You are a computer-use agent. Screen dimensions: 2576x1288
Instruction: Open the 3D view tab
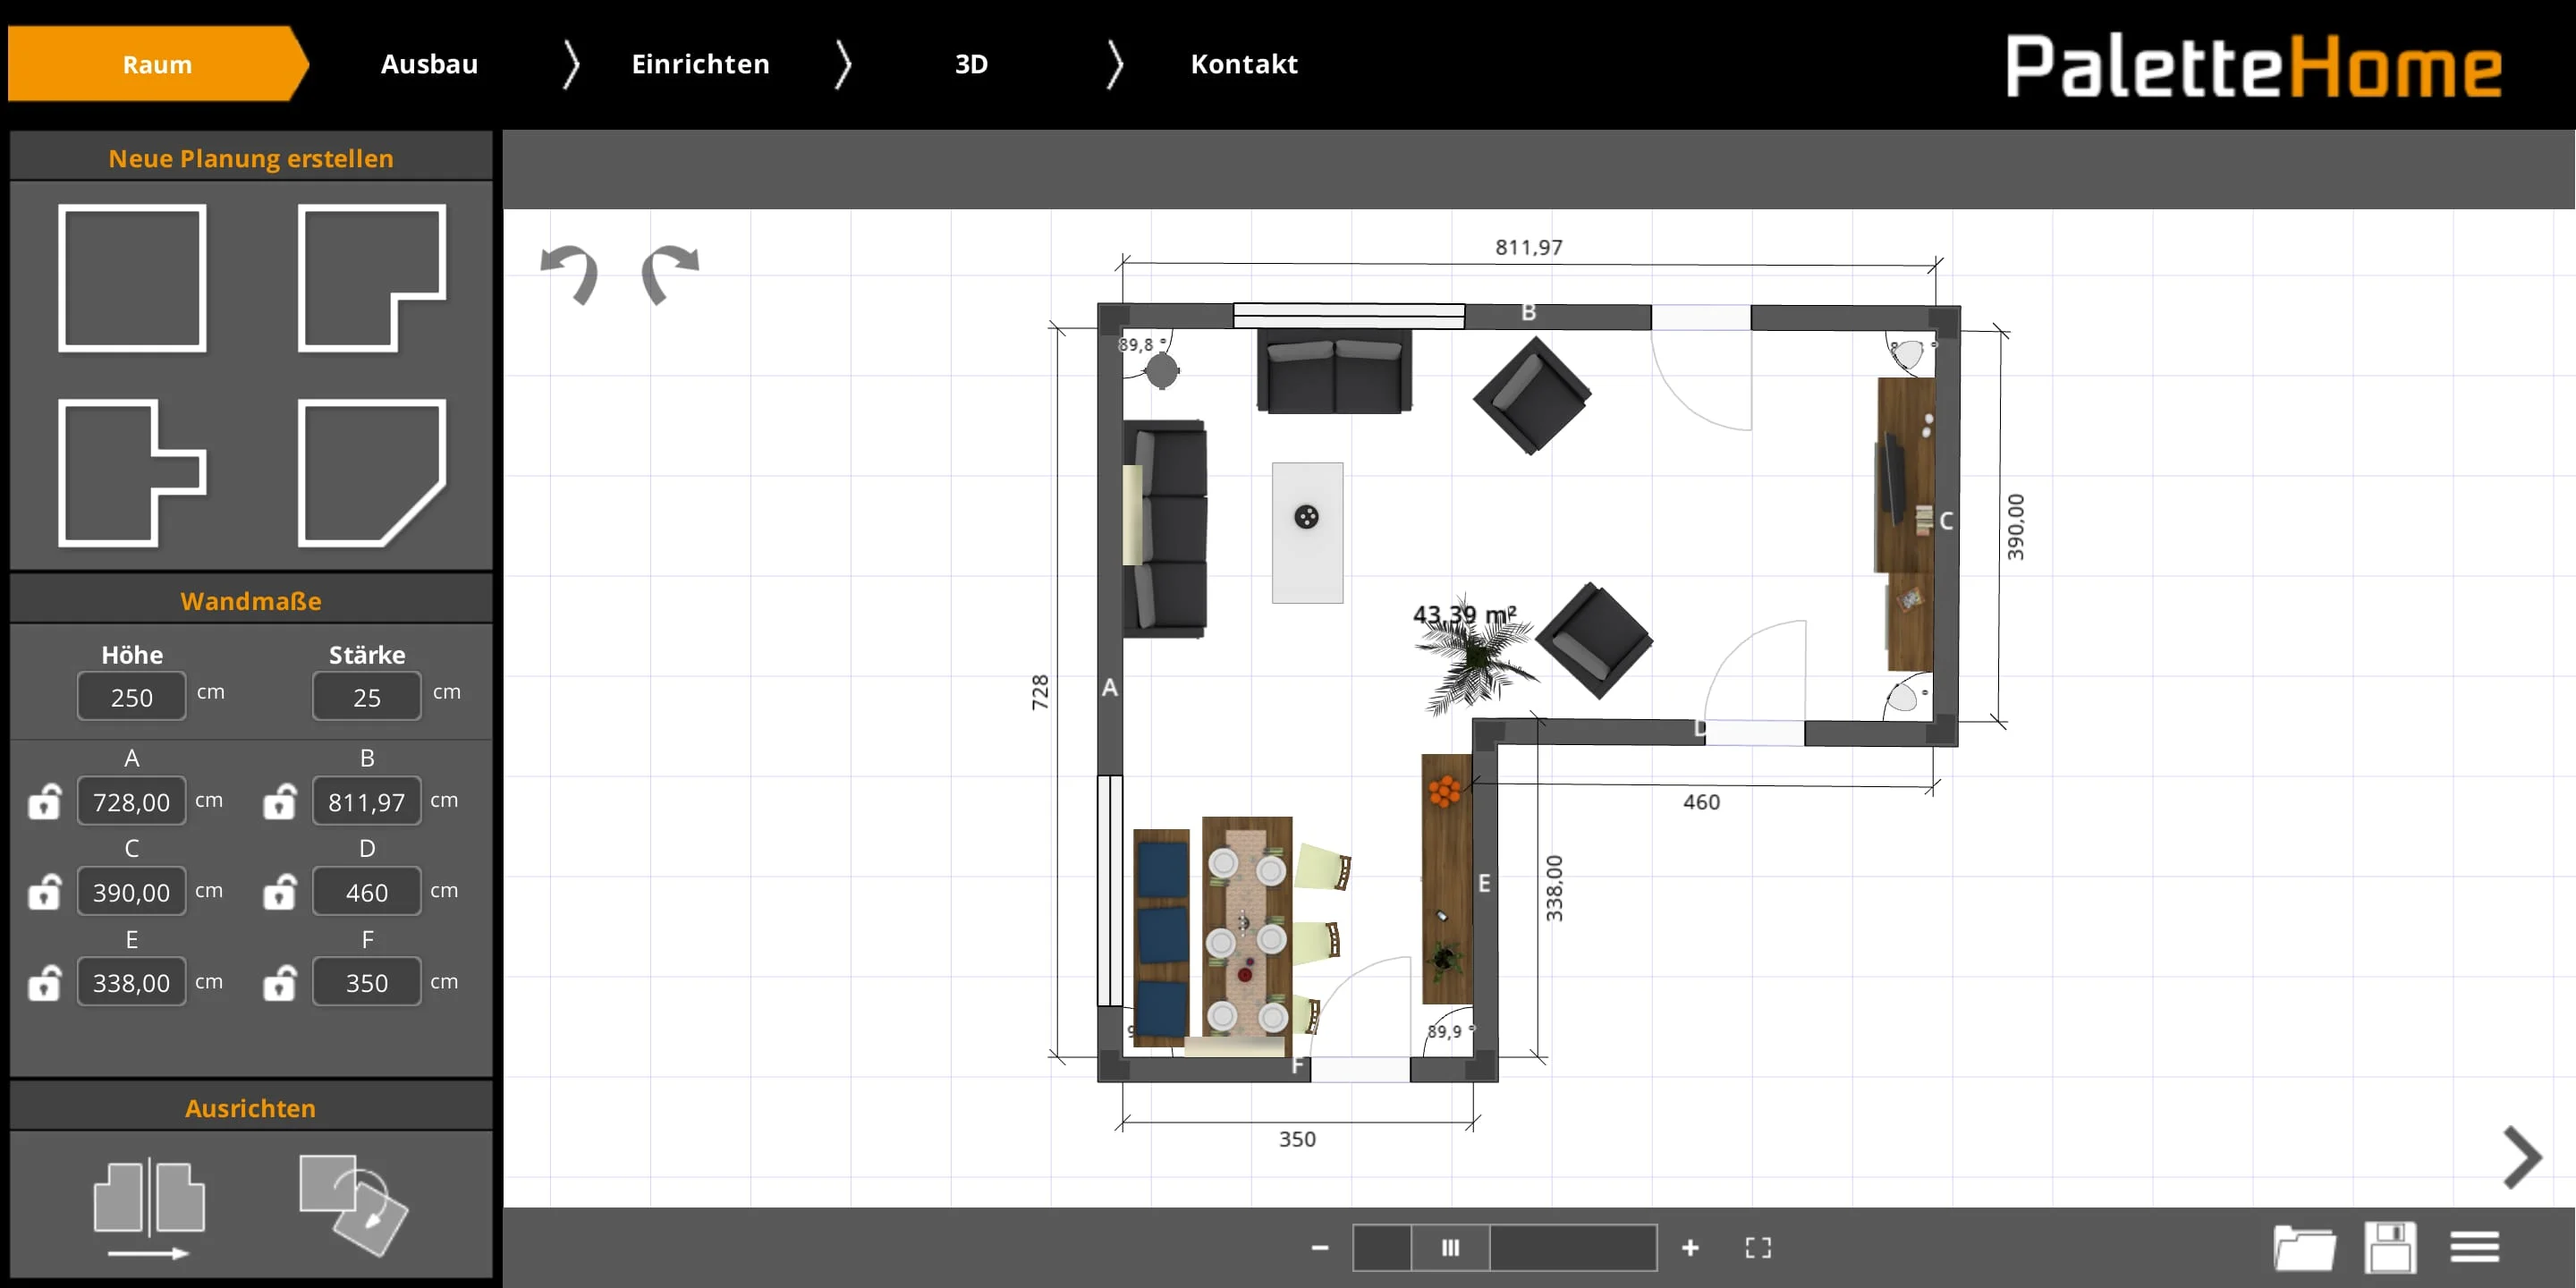tap(971, 64)
